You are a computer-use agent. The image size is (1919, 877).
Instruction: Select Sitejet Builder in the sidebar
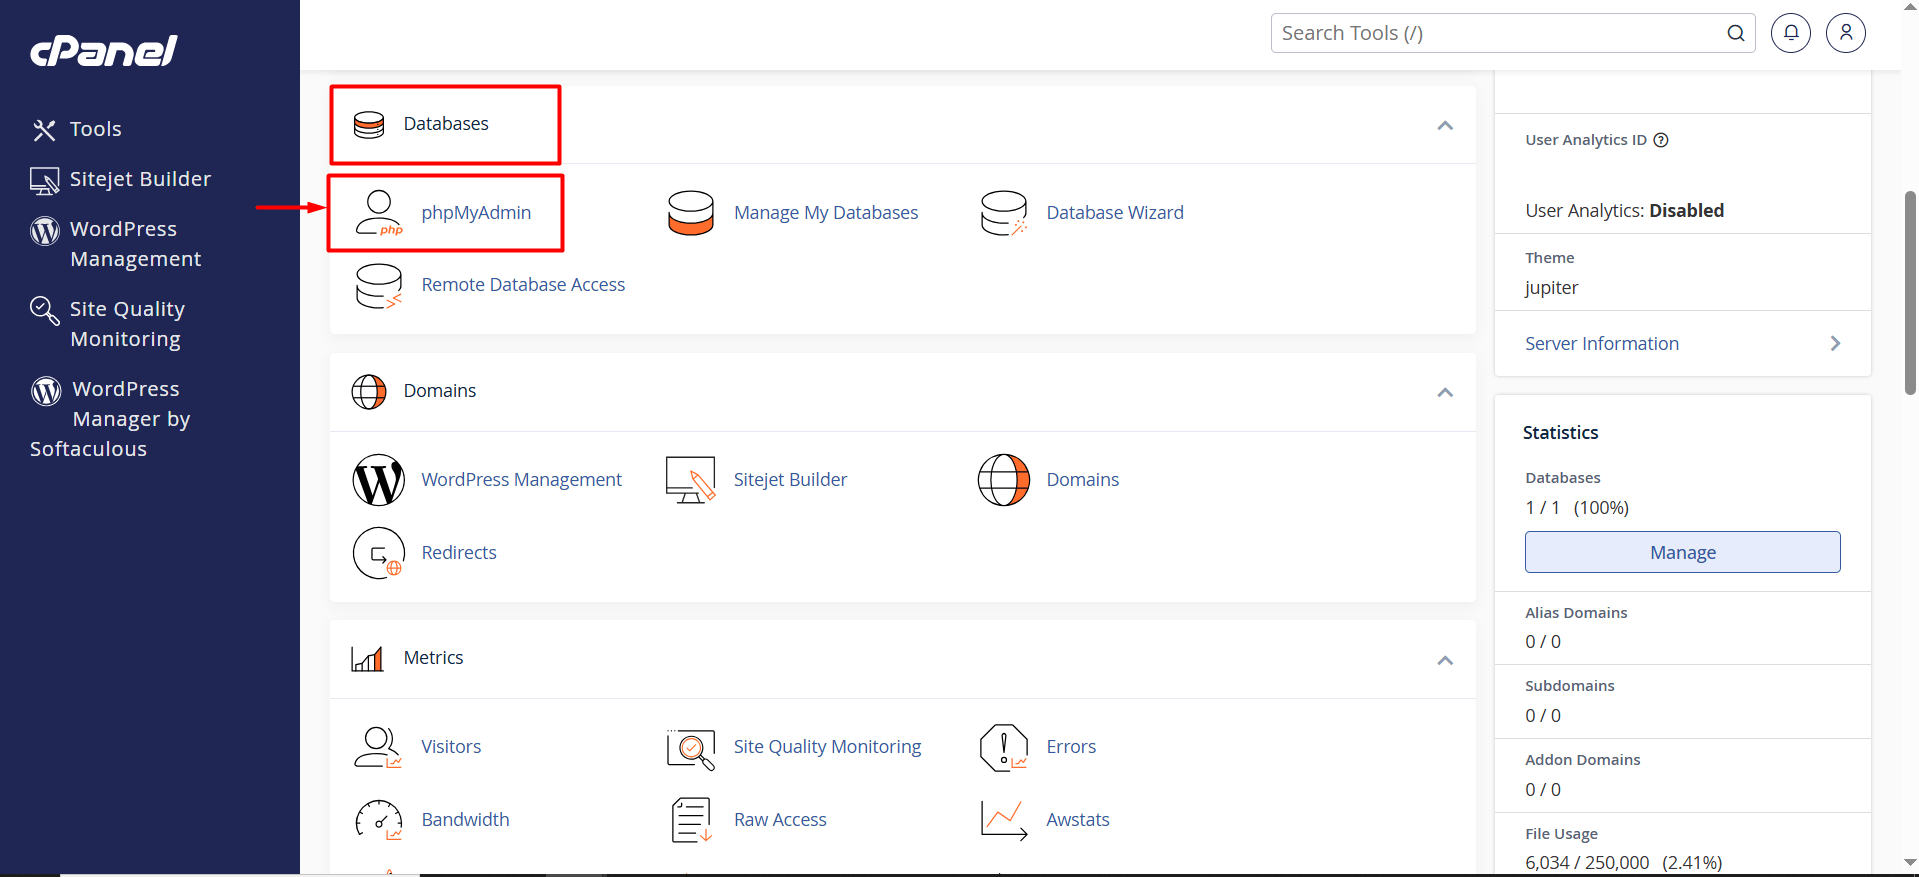click(x=140, y=179)
